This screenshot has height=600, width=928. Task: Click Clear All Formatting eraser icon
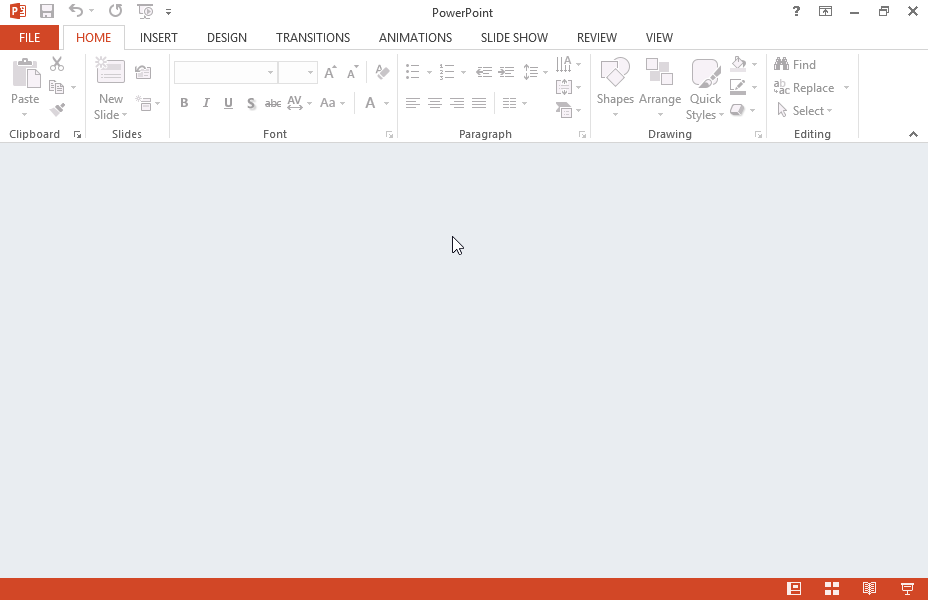tap(382, 72)
